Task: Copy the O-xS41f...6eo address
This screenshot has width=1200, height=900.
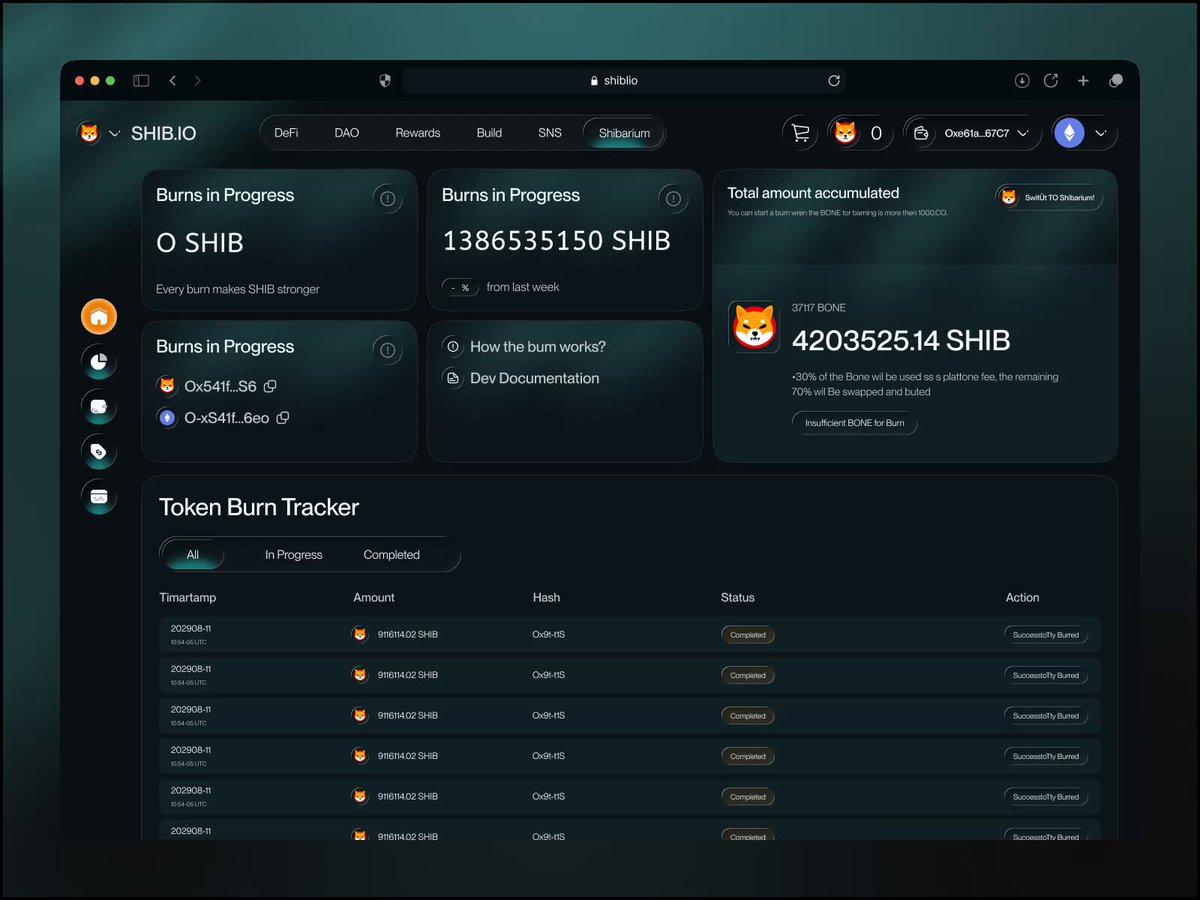Action: pyautogui.click(x=283, y=418)
